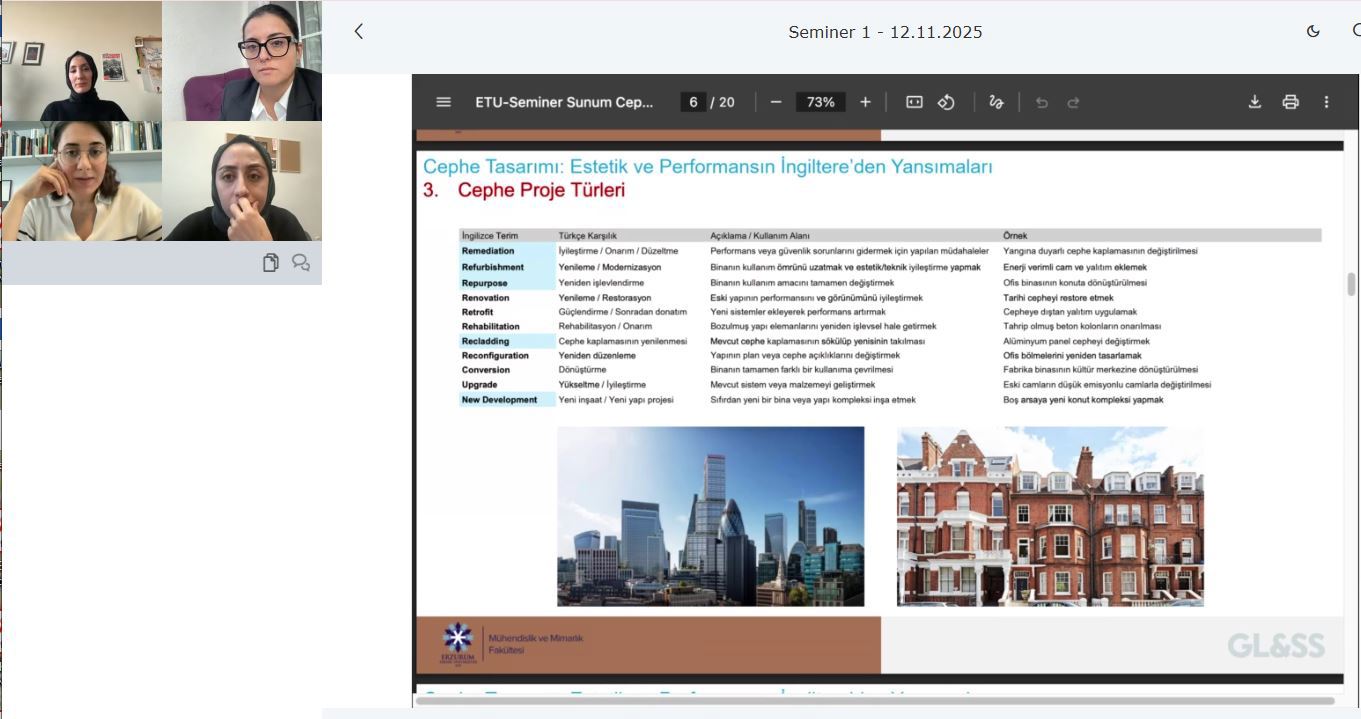Click the horizontal scrollbar below the slide

pos(875,700)
